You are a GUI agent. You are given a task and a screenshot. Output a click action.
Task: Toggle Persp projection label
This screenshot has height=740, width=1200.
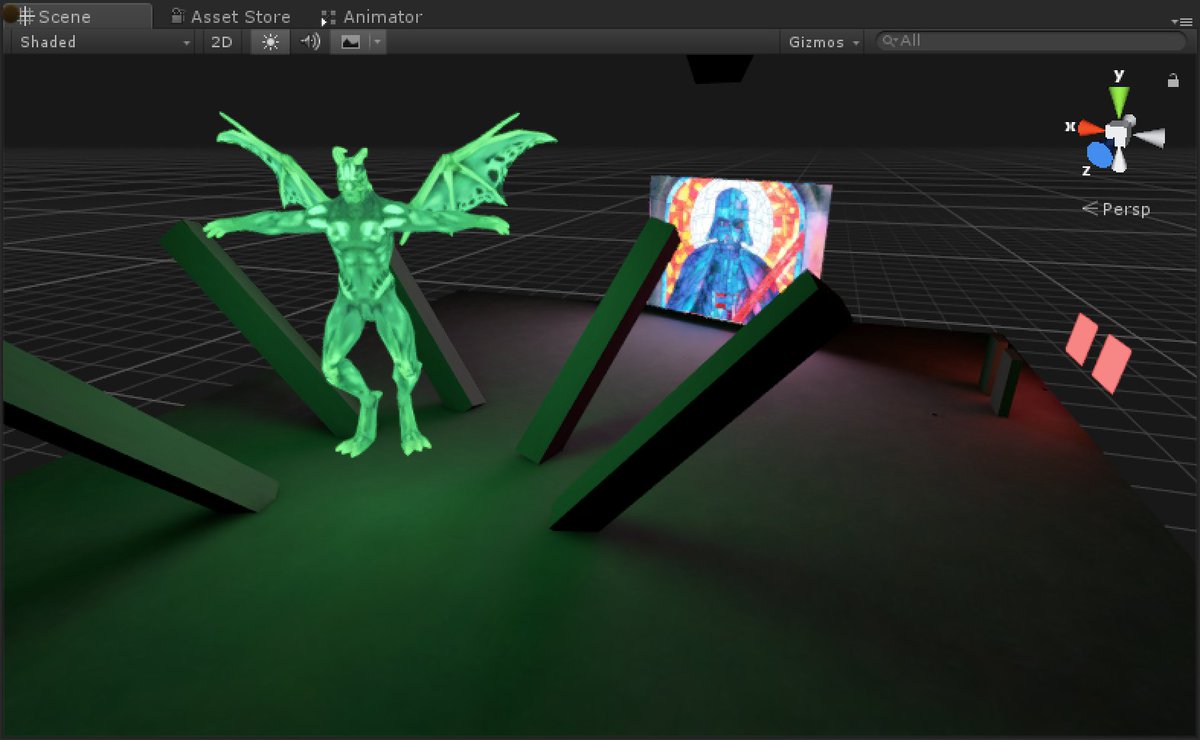pyautogui.click(x=1116, y=209)
